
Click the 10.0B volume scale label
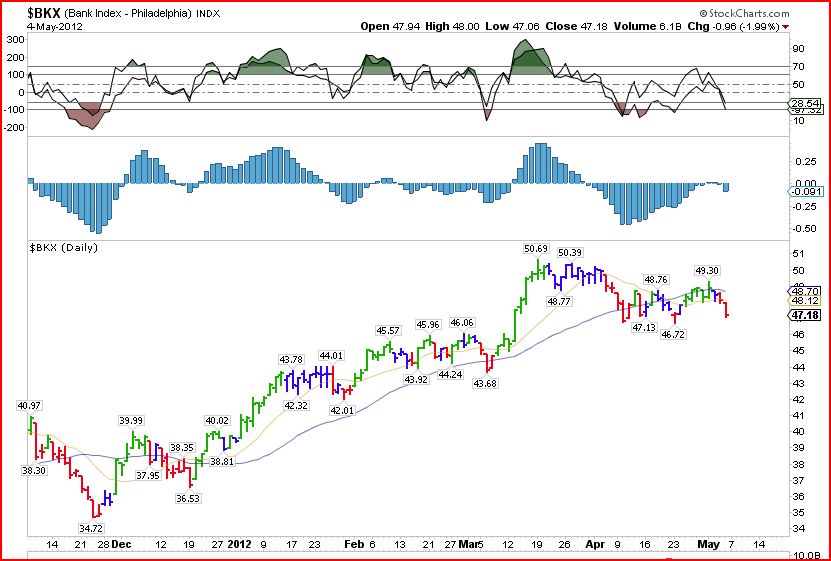(807, 554)
